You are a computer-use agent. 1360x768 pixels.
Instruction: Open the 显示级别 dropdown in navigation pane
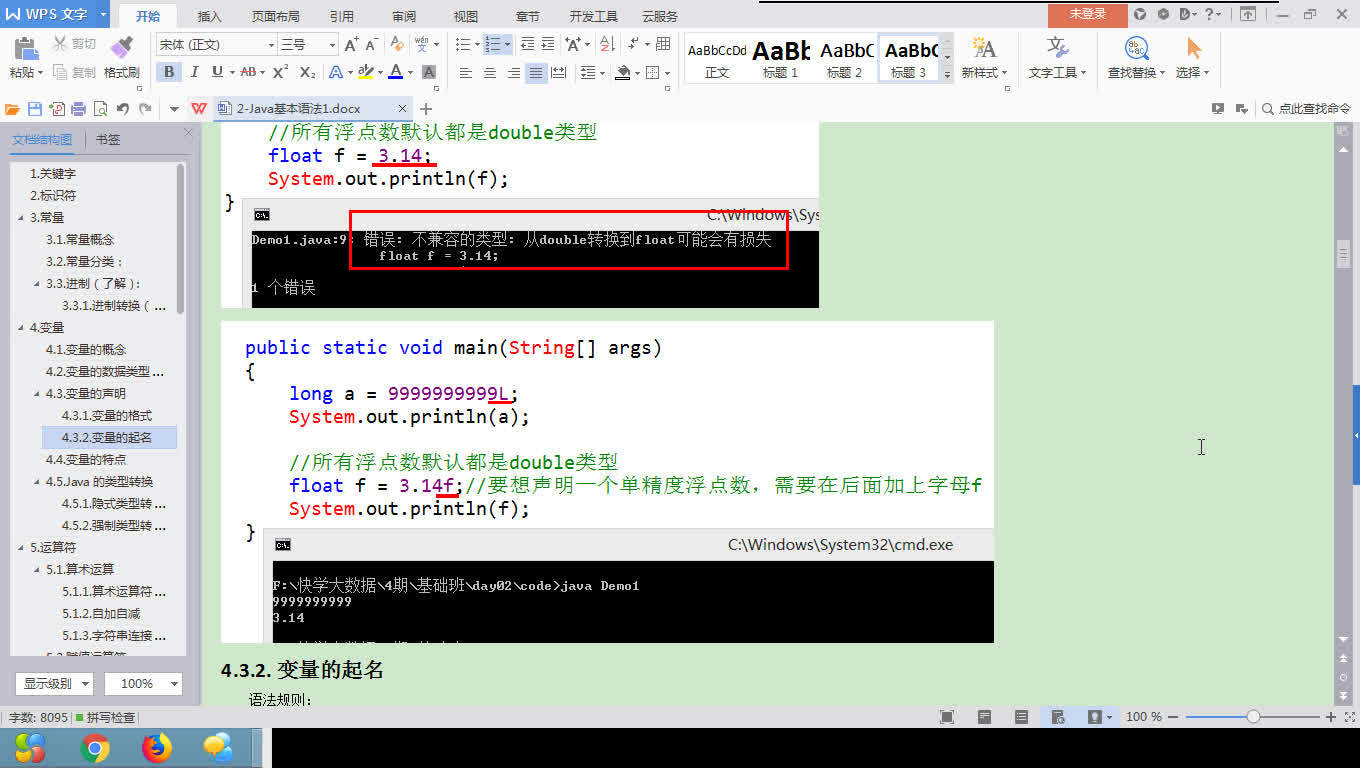(54, 684)
